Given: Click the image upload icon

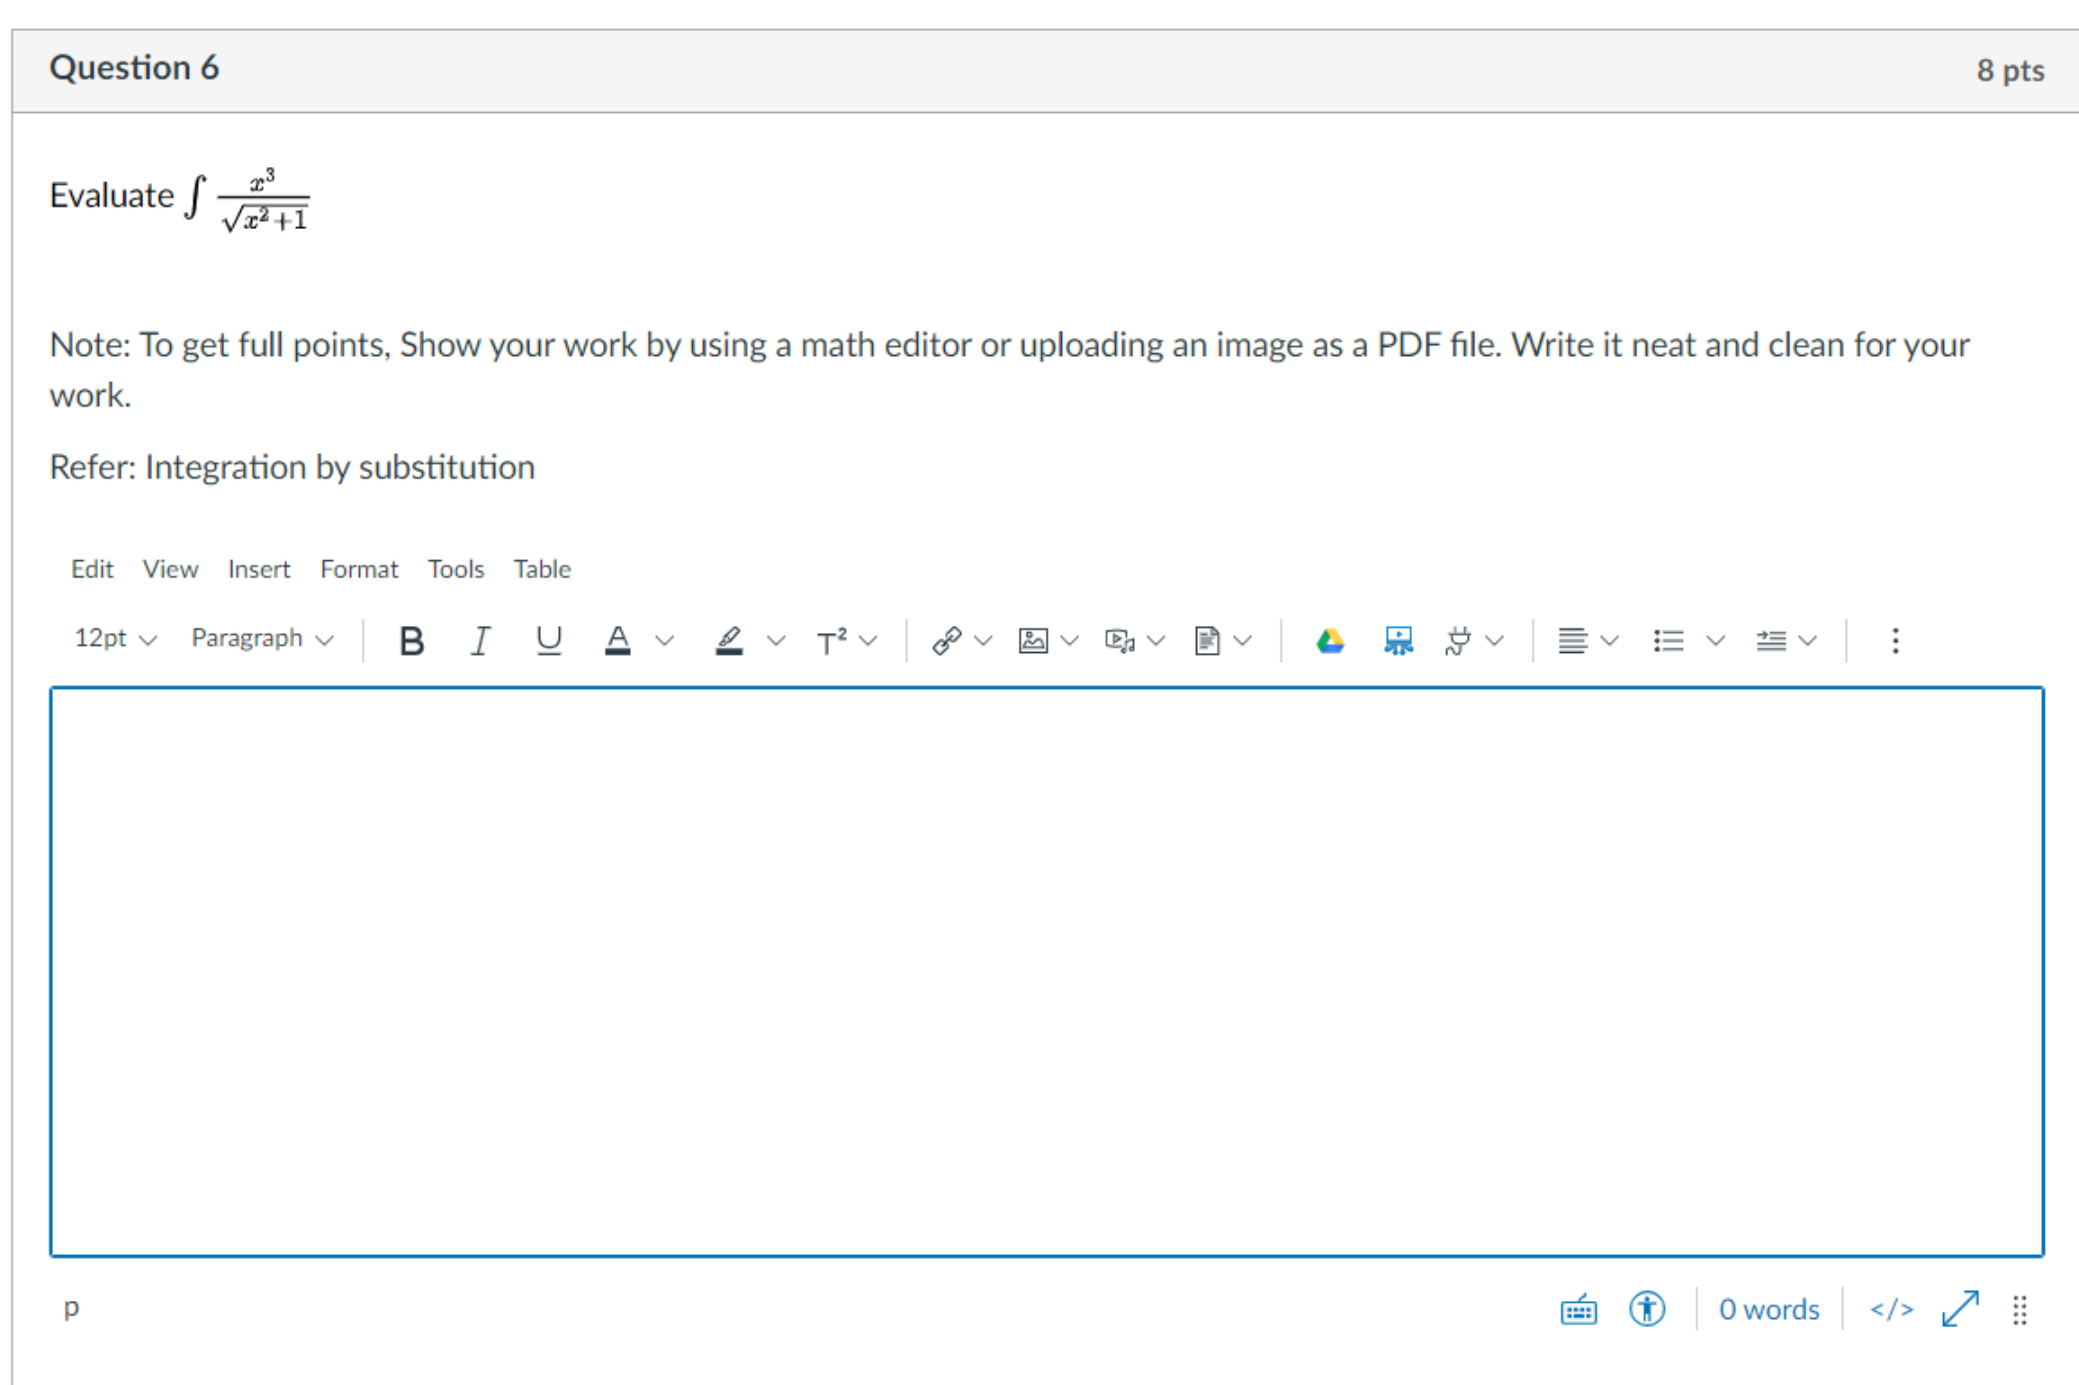Looking at the screenshot, I should coord(1033,640).
